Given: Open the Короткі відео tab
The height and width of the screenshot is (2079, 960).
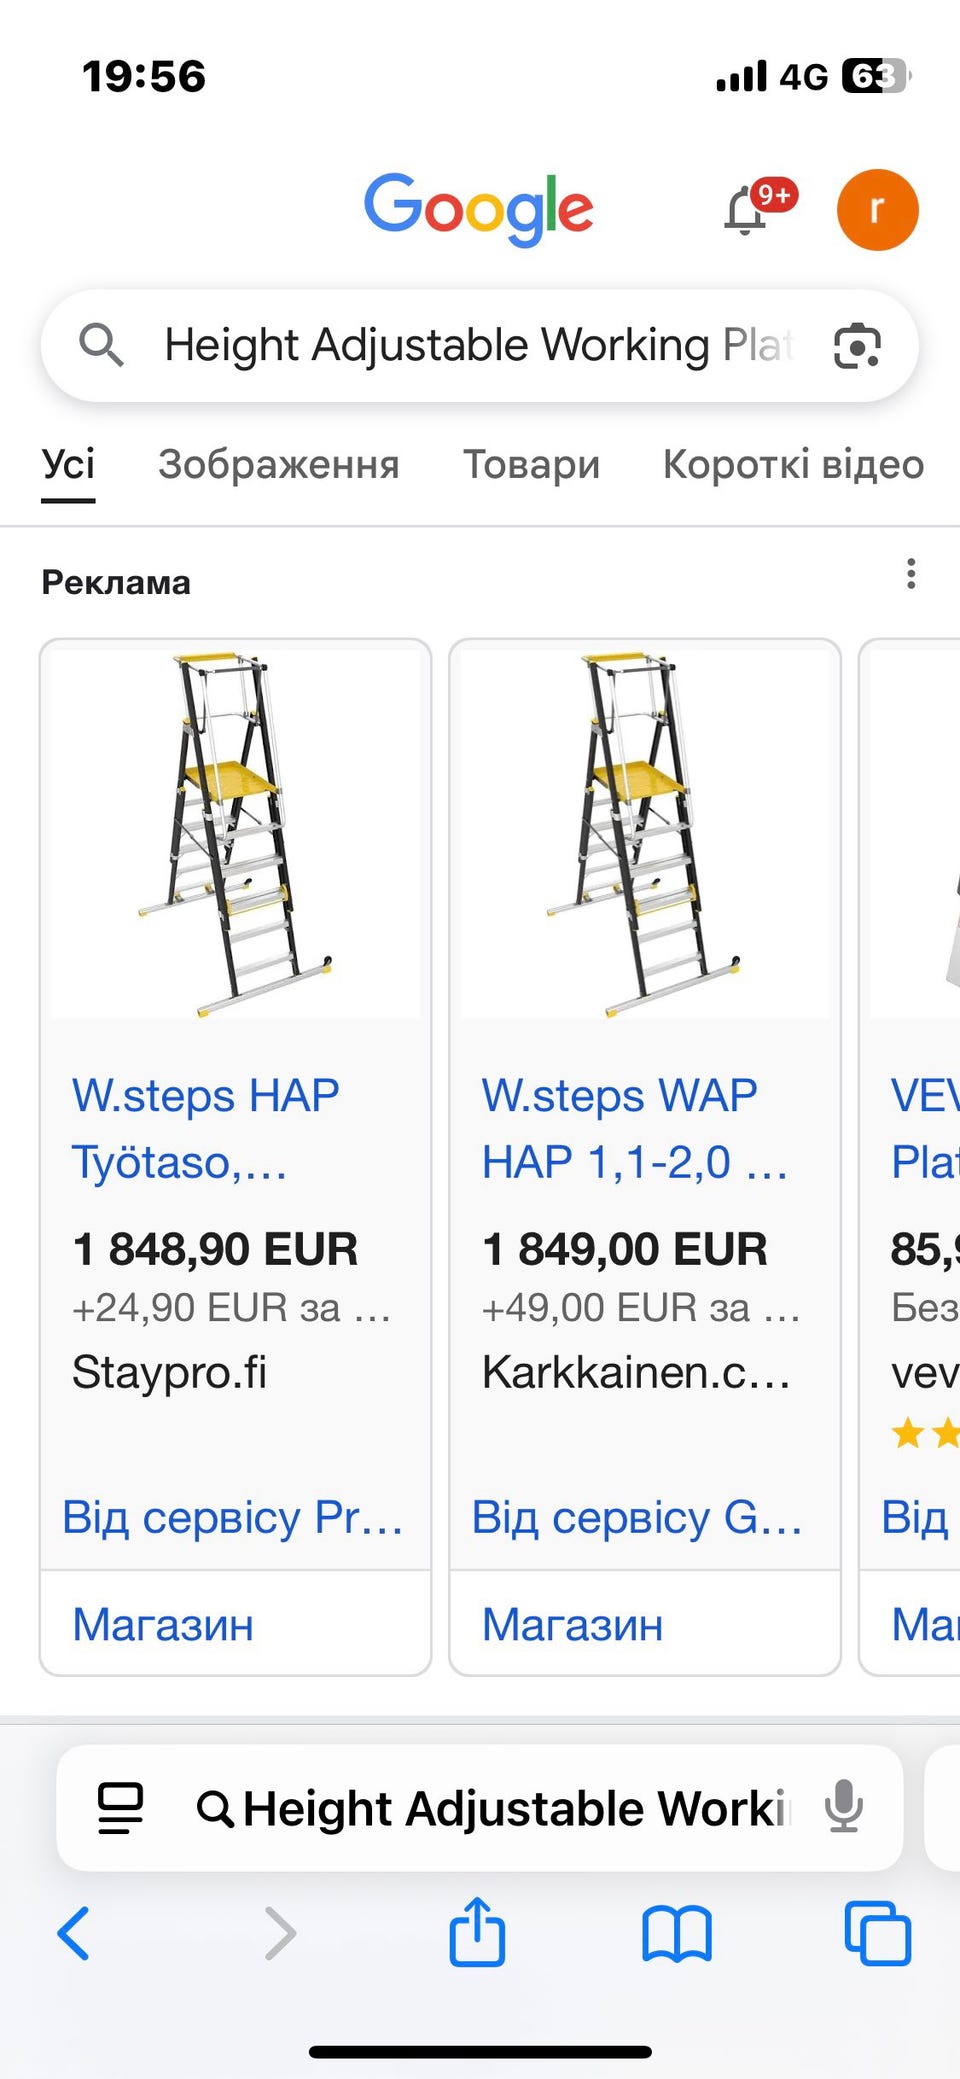Looking at the screenshot, I should click(x=793, y=465).
